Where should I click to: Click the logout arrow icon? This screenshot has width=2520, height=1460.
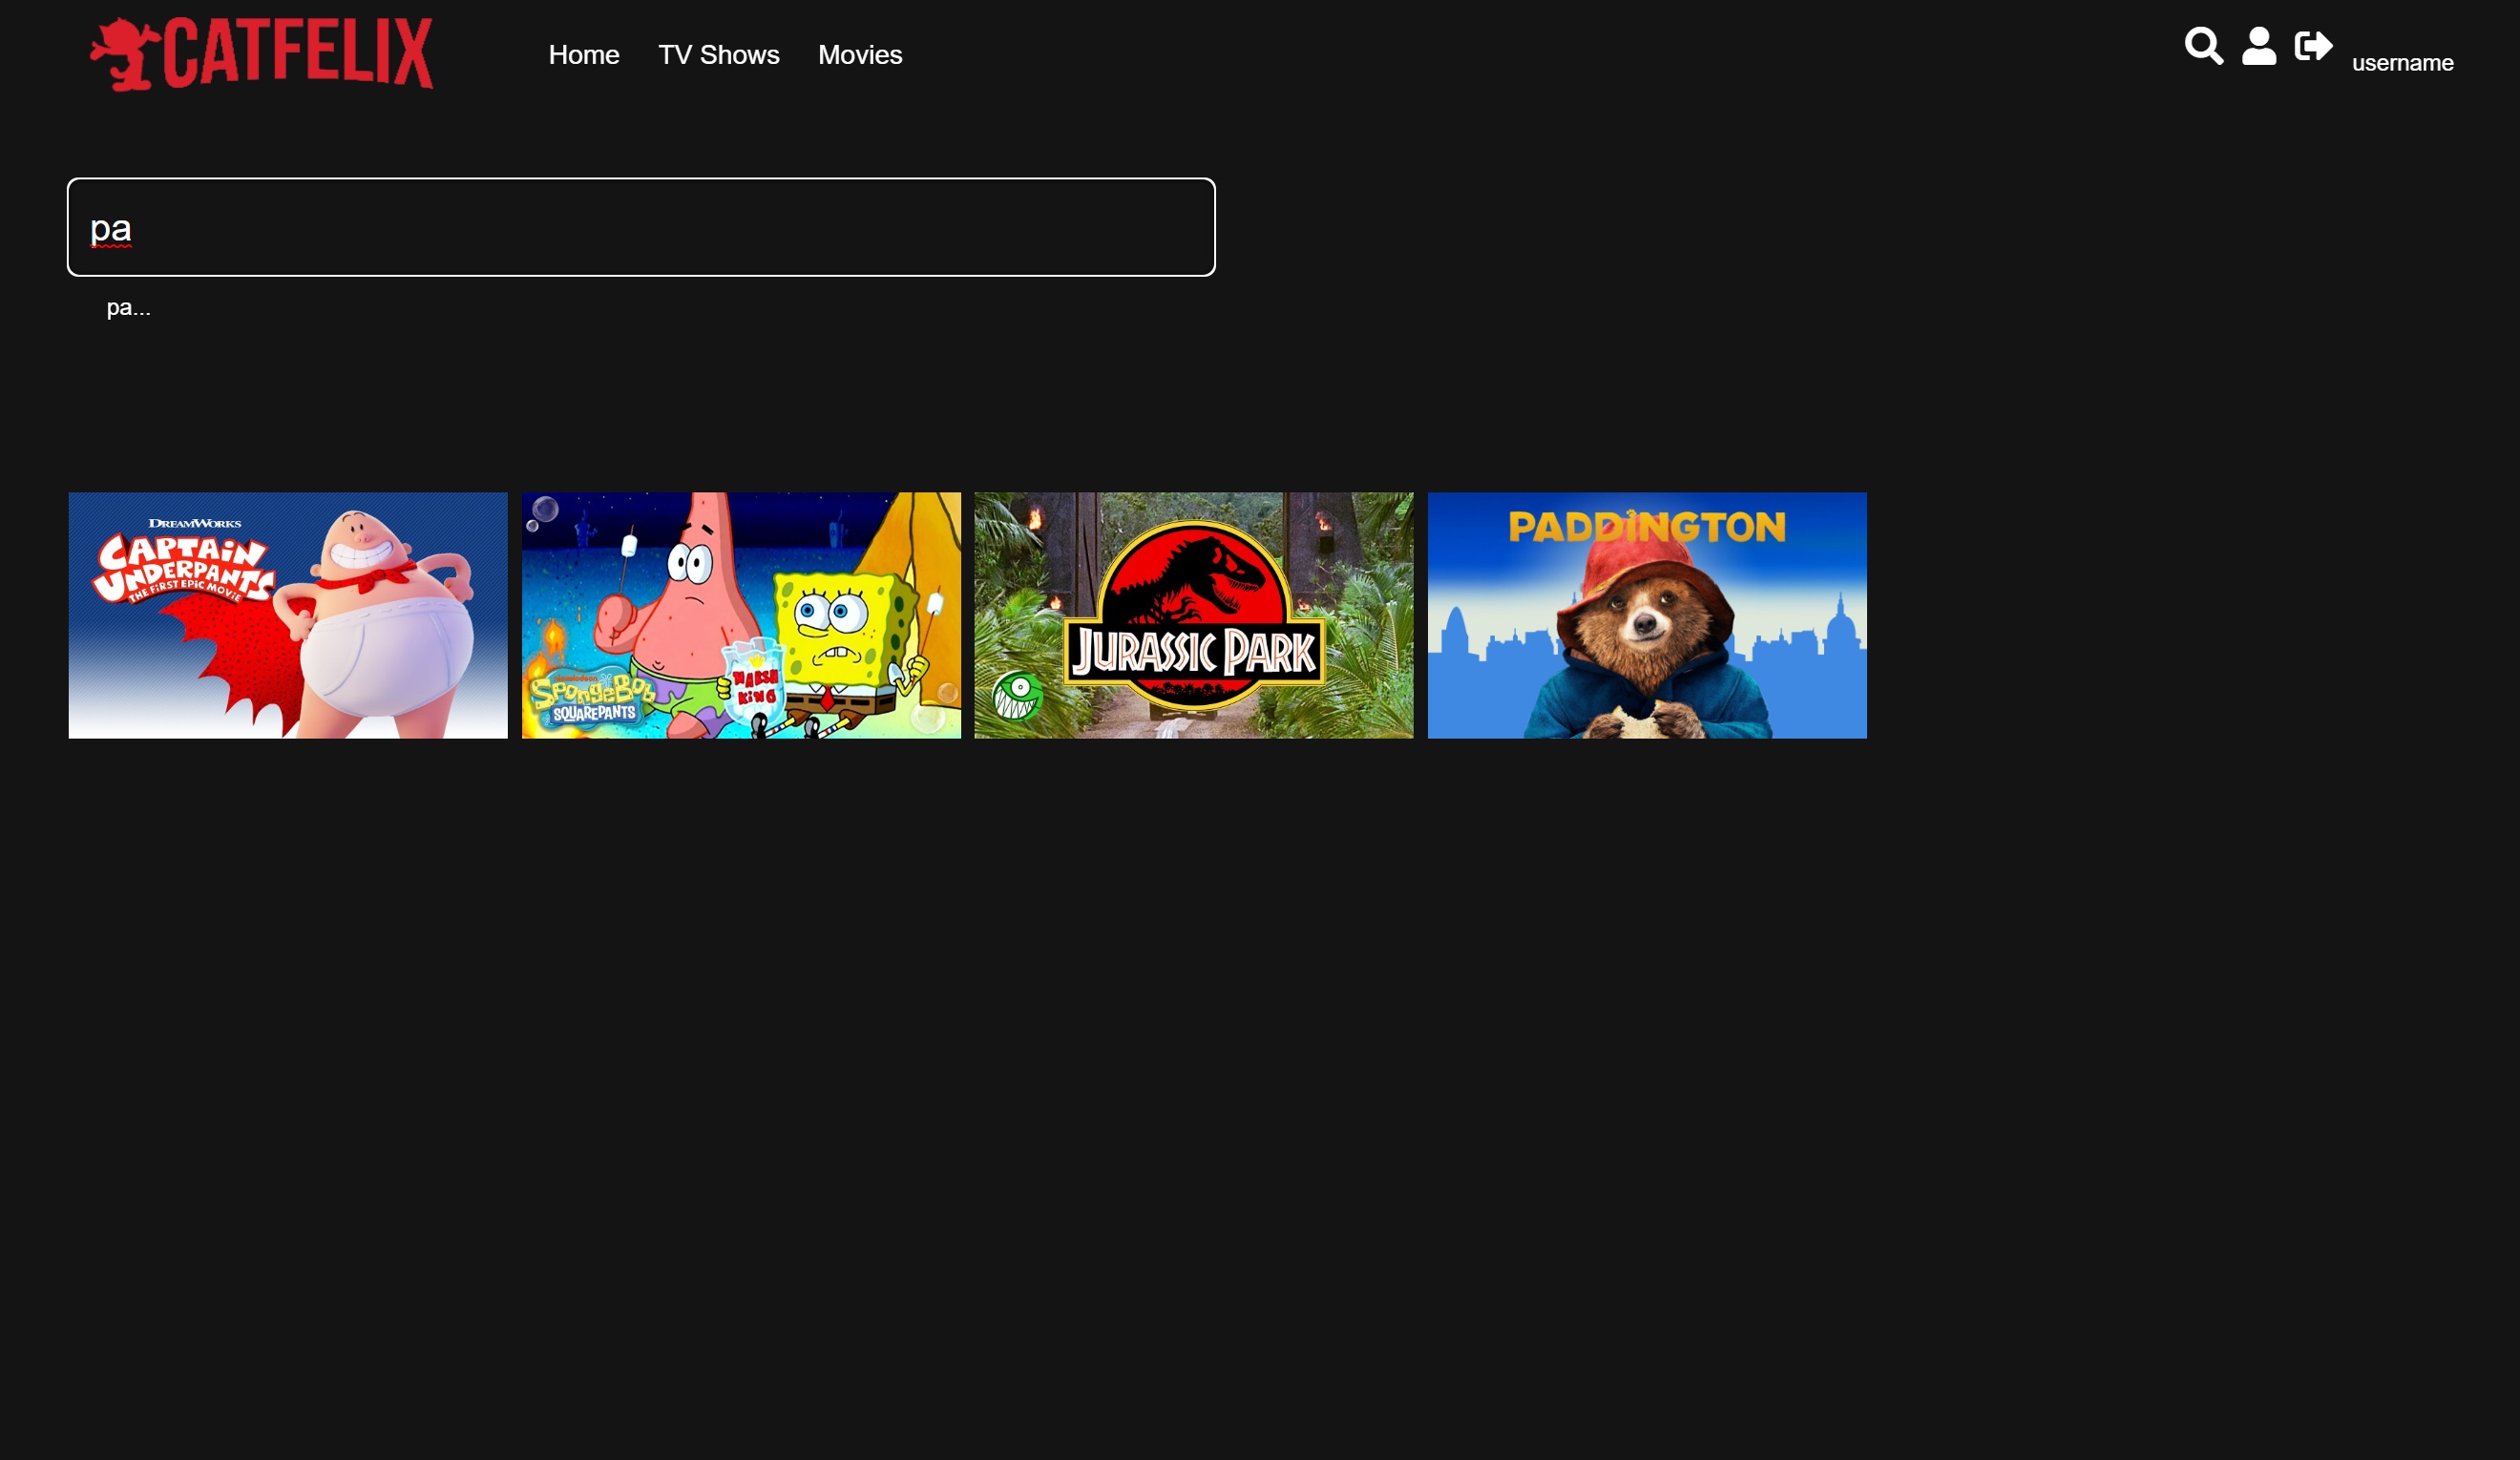(2313, 46)
